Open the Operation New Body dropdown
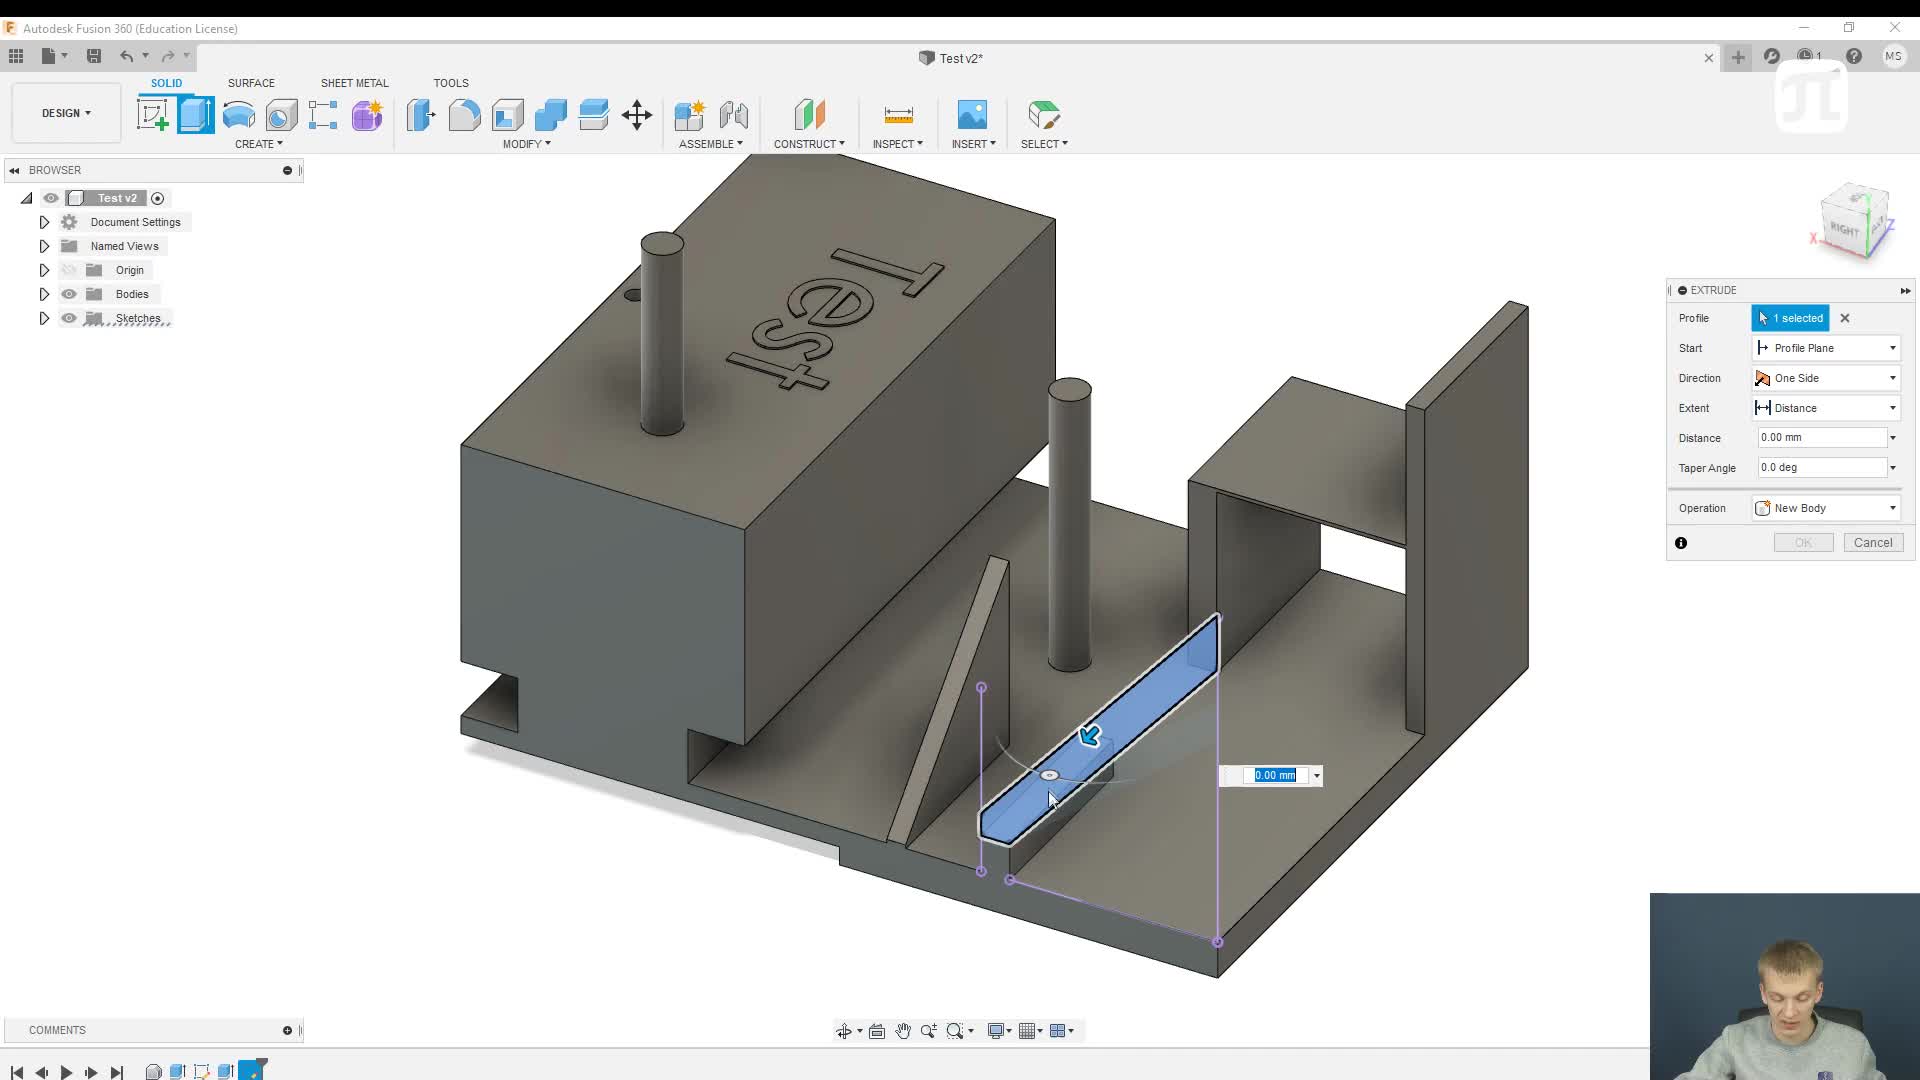 pyautogui.click(x=1826, y=508)
